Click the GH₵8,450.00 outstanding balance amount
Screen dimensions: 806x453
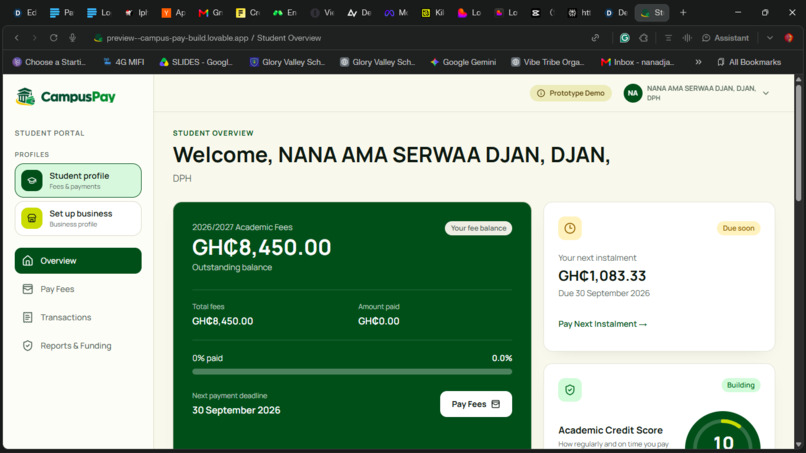pyautogui.click(x=262, y=247)
